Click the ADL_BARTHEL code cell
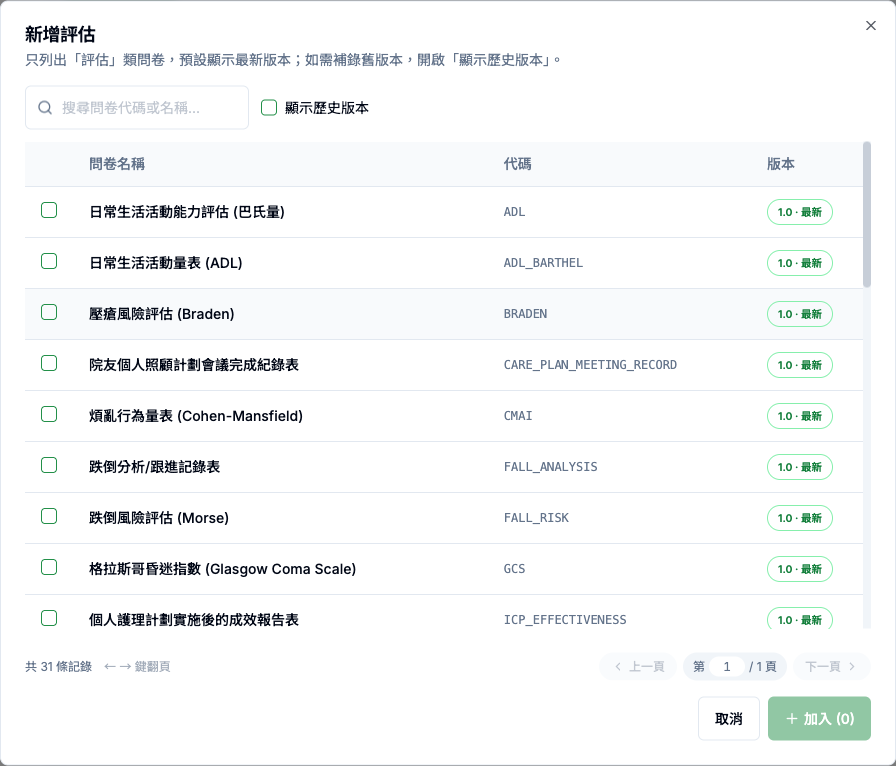Screen dimensions: 896x766 543,263
